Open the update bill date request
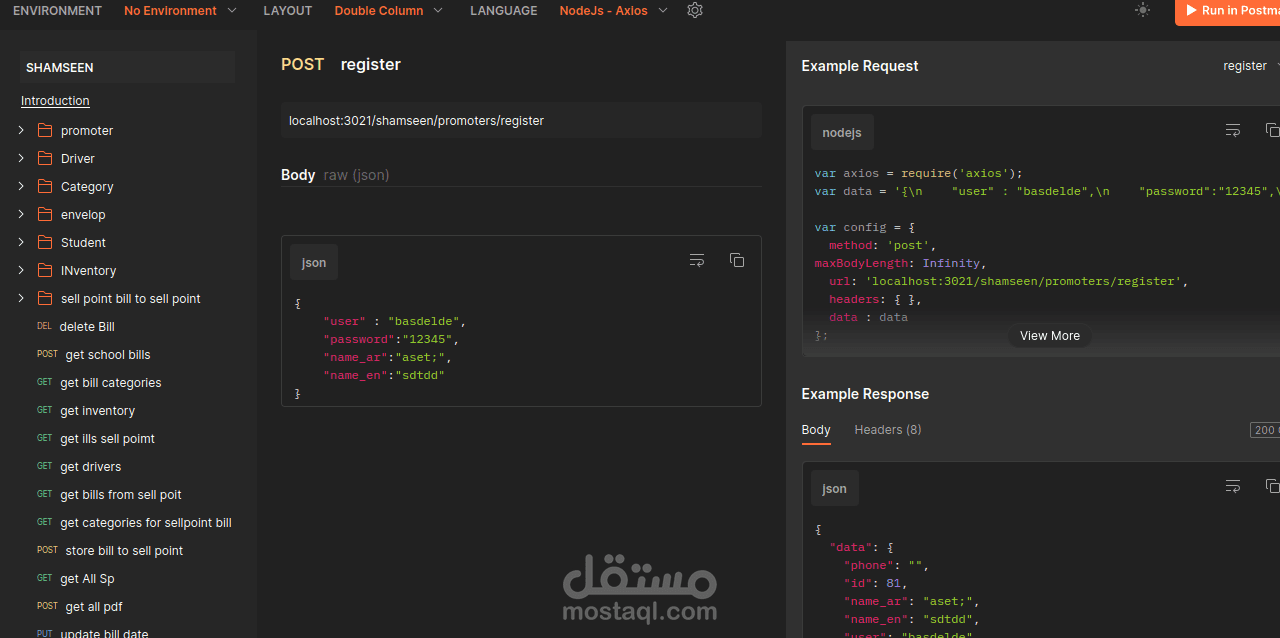The height and width of the screenshot is (638, 1280). pyautogui.click(x=104, y=633)
